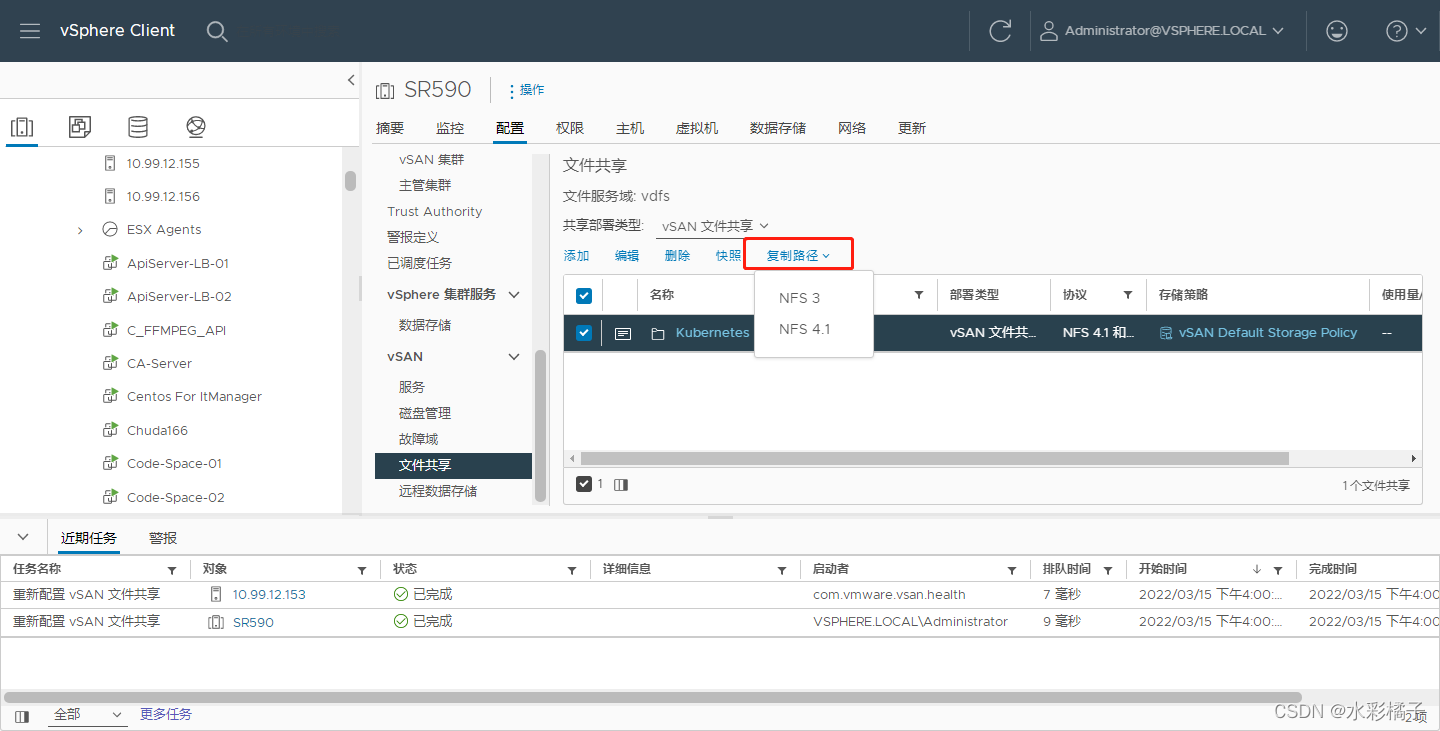Toggle the select-all header checkbox
The height and width of the screenshot is (731, 1440).
click(x=585, y=295)
